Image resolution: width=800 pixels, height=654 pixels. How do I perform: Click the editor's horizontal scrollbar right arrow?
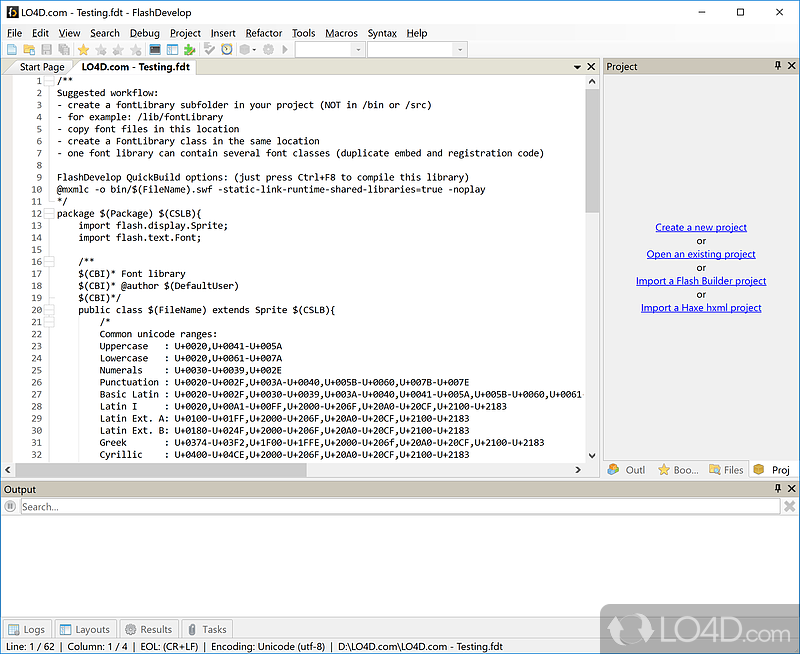coord(578,469)
